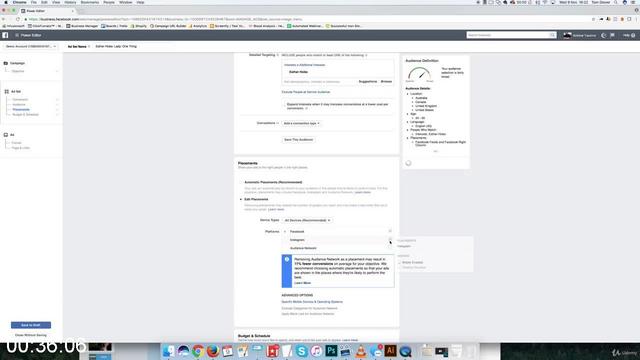Image resolution: width=640 pixels, height=360 pixels.
Task: Launch Skype from the dock
Action: point(302,351)
